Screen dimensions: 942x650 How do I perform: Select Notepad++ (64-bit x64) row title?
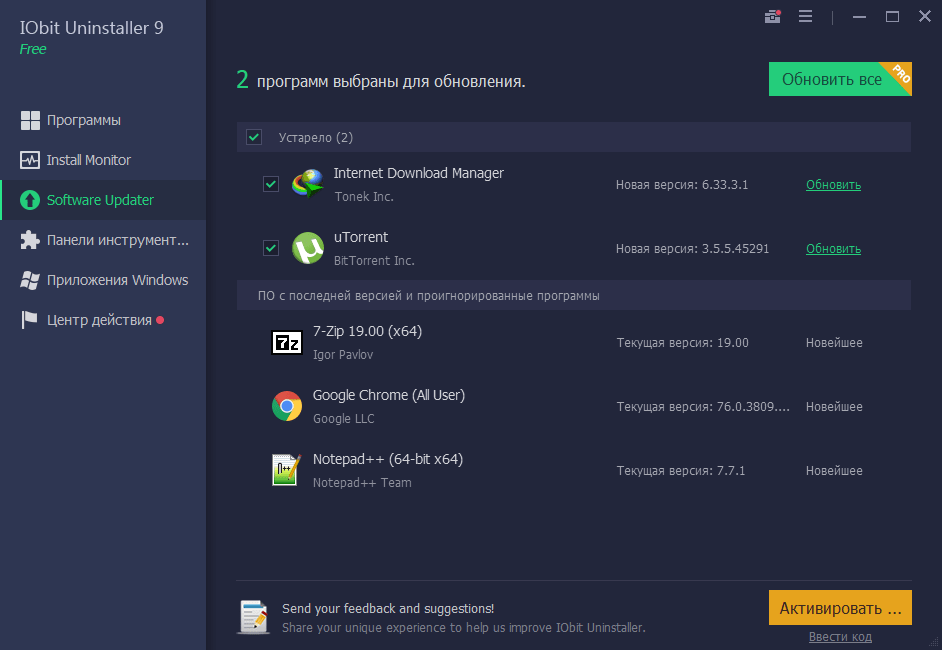coord(387,459)
